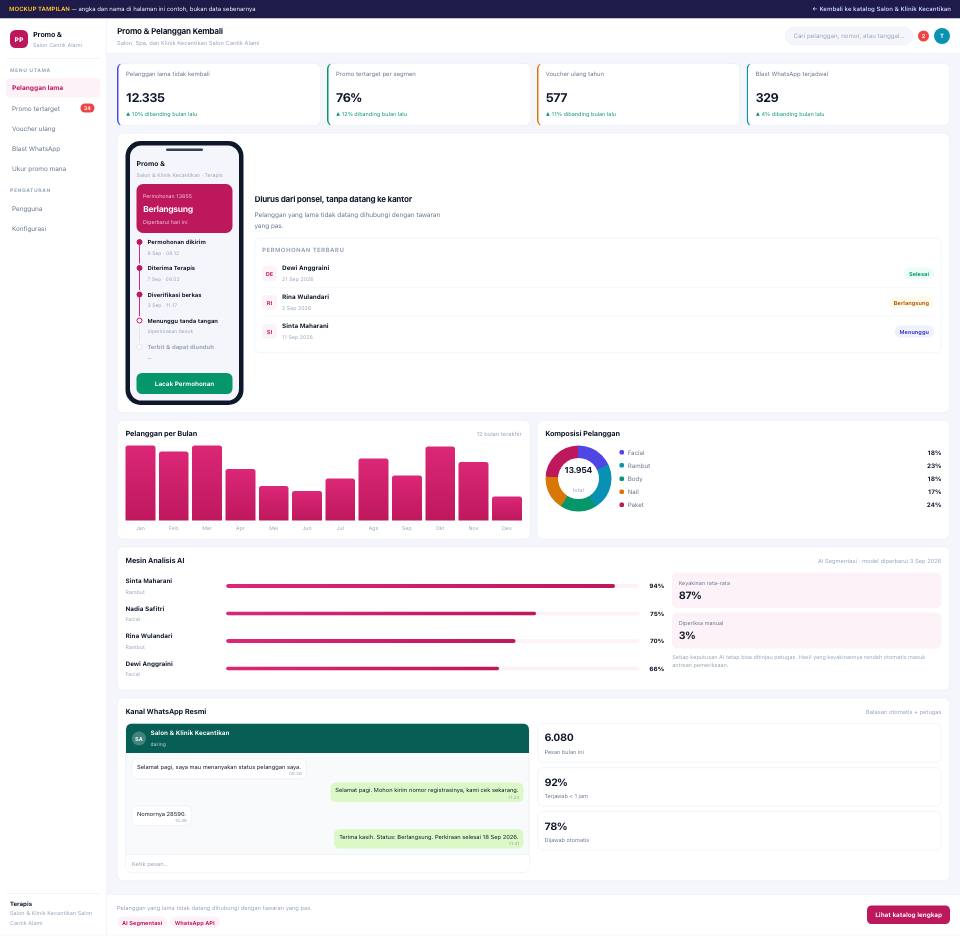Image resolution: width=960 pixels, height=936 pixels.
Task: Open Ukur promo mana page
Action: point(53,168)
